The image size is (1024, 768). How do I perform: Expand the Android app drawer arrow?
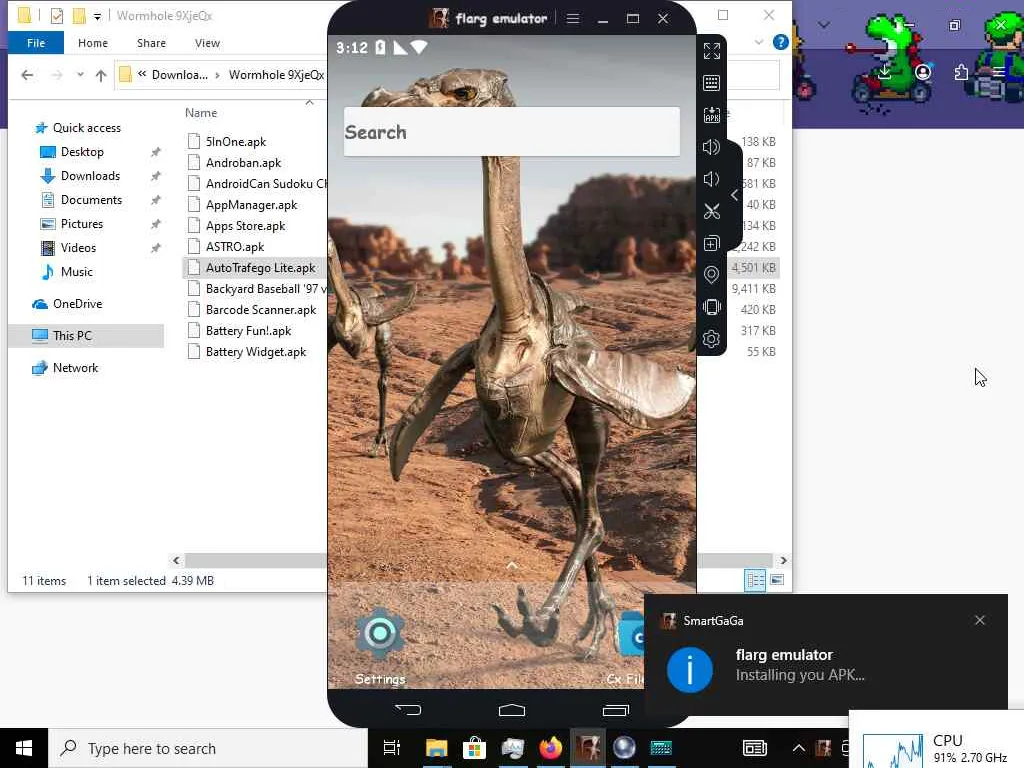click(x=512, y=566)
